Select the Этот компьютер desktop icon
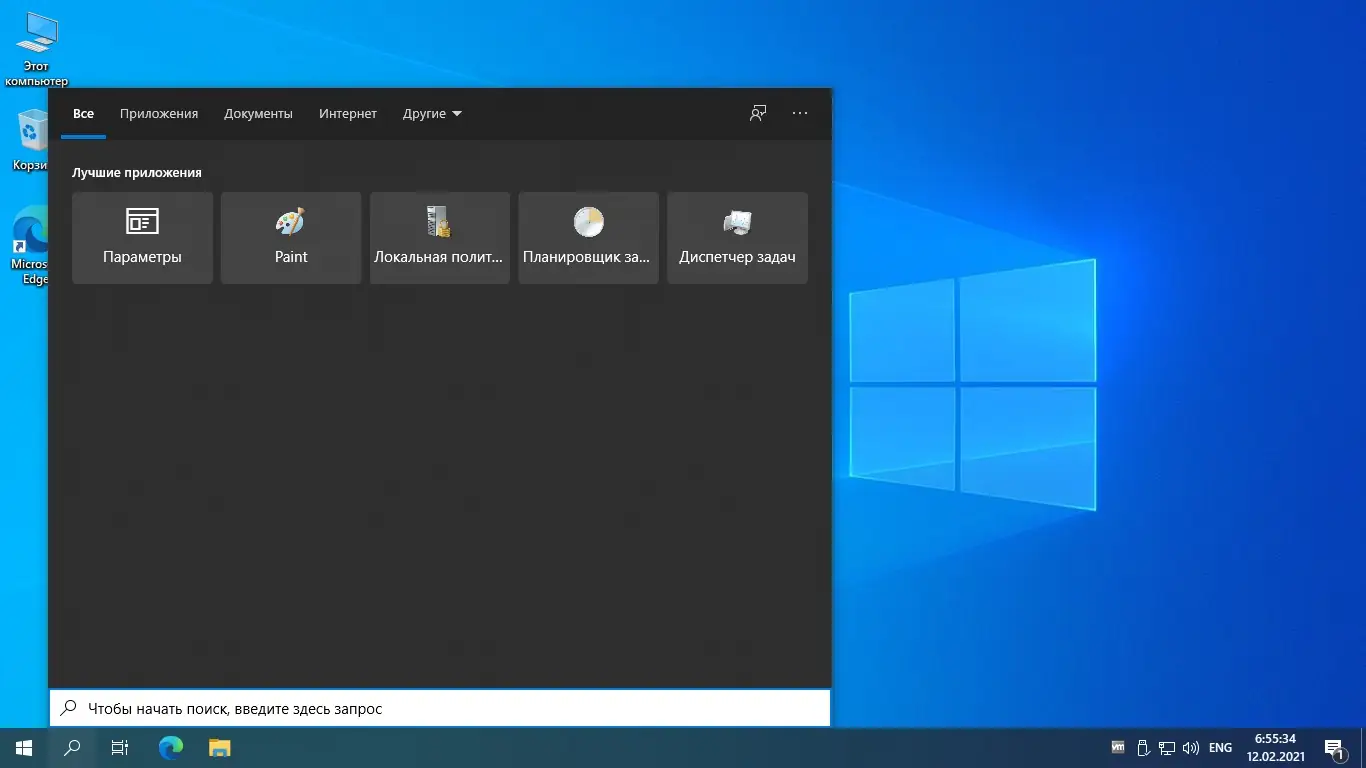Screen dimensions: 1366x768 click(x=36, y=50)
